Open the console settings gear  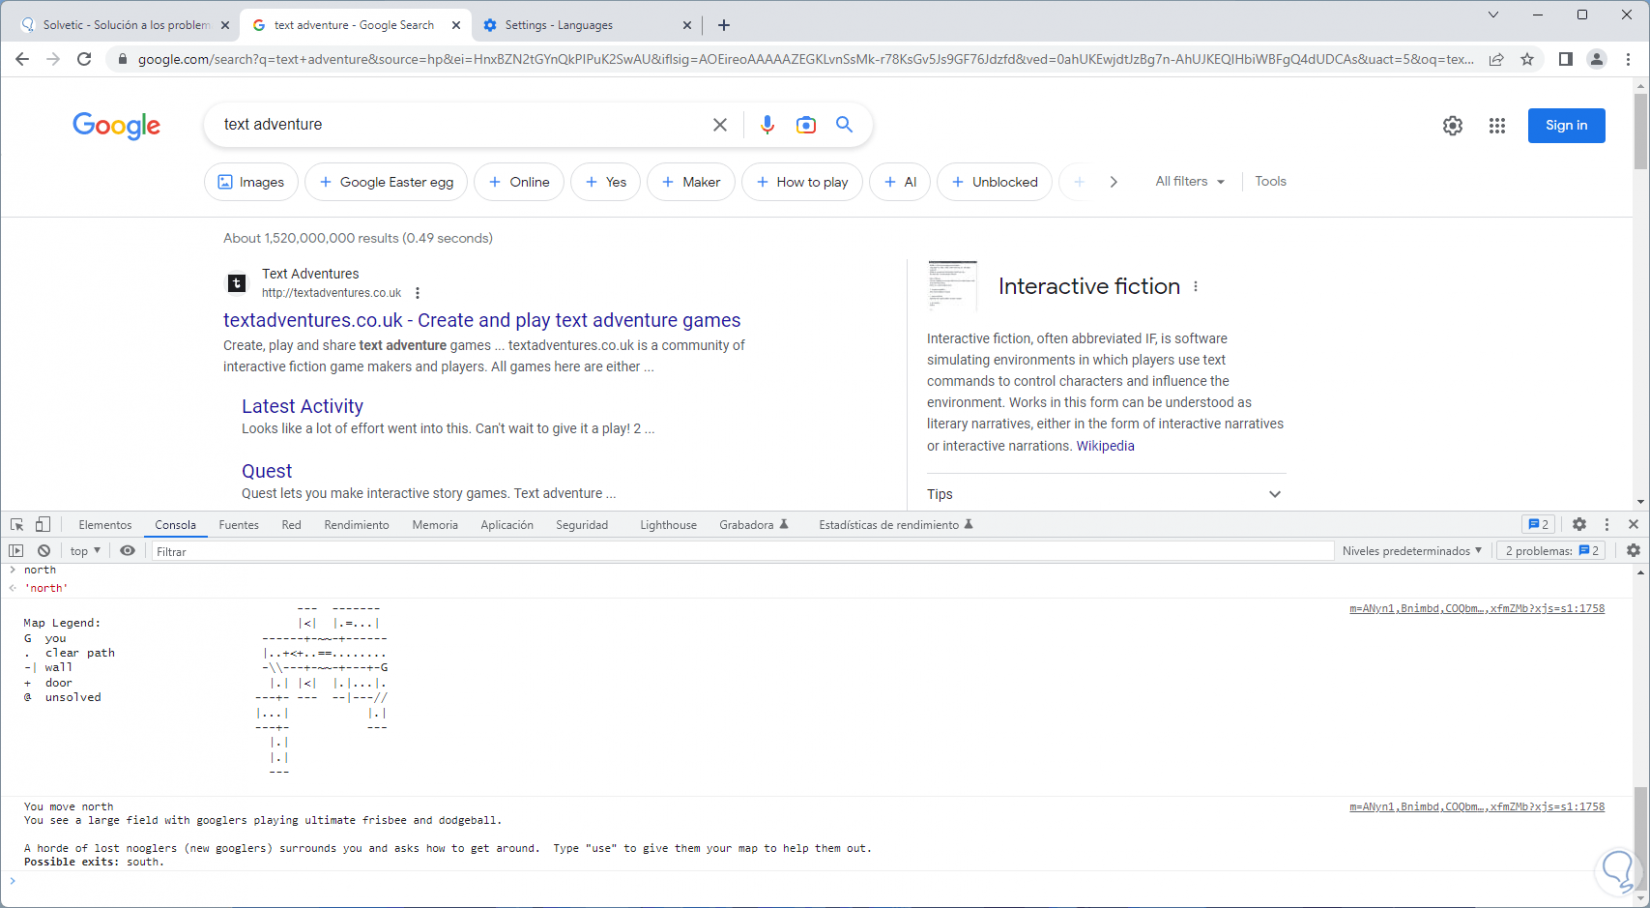pos(1633,551)
